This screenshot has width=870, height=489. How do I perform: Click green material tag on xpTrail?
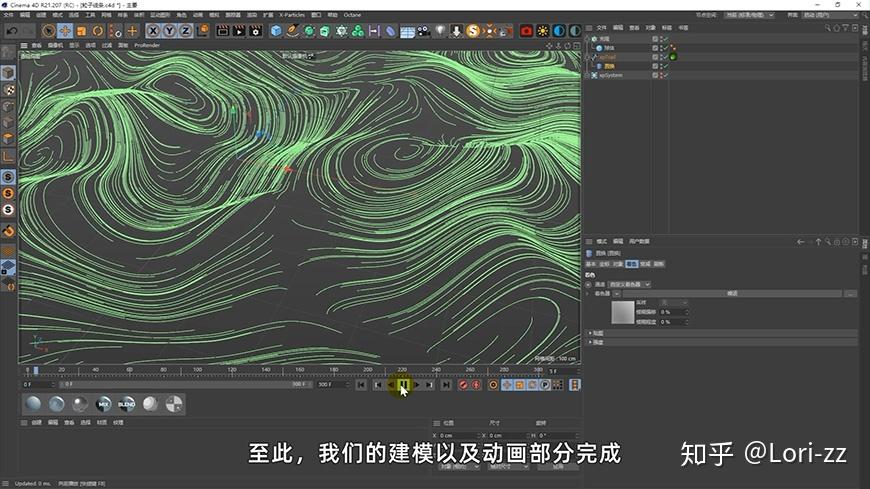click(x=674, y=57)
